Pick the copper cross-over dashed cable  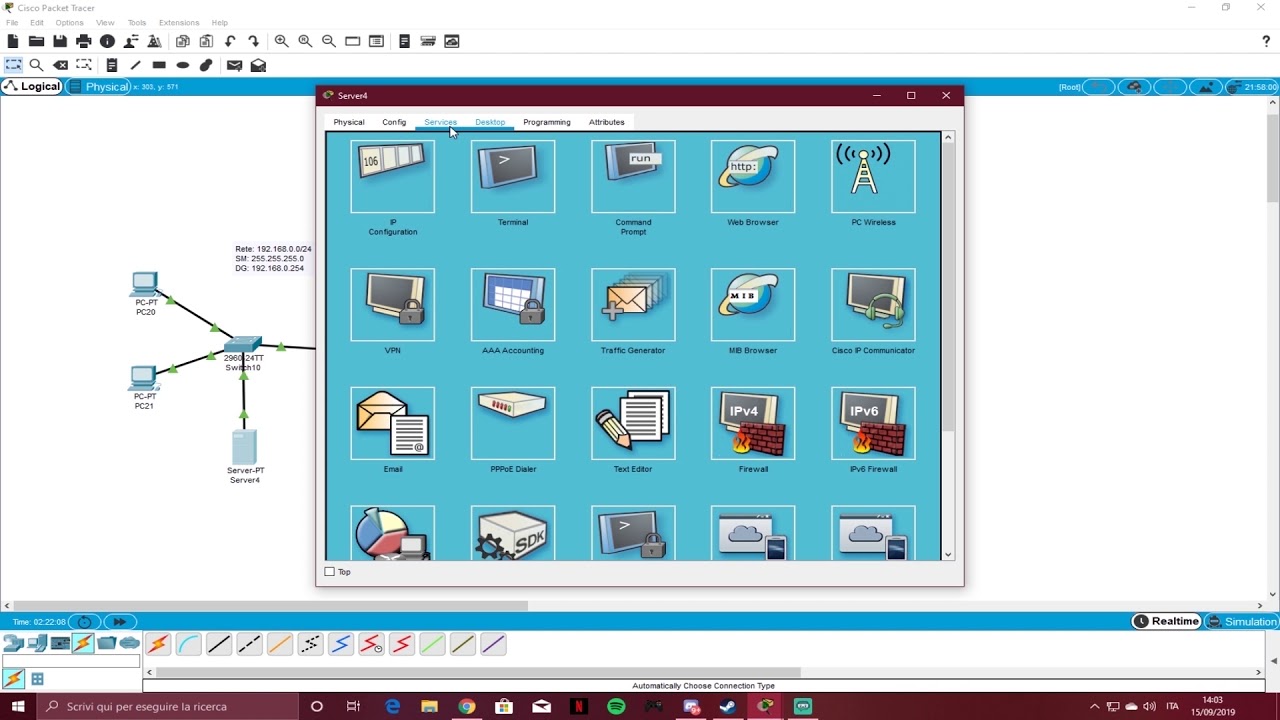[249, 645]
